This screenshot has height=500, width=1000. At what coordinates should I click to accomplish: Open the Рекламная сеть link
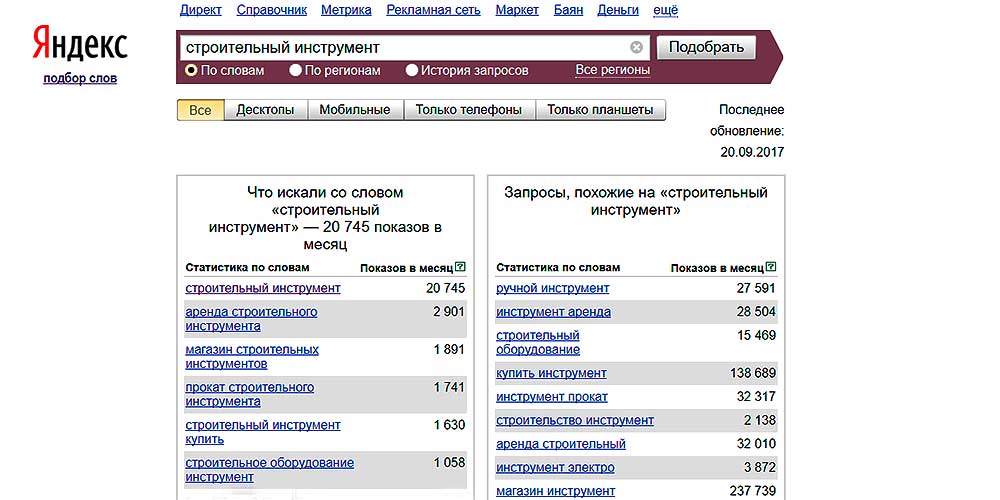(x=434, y=10)
